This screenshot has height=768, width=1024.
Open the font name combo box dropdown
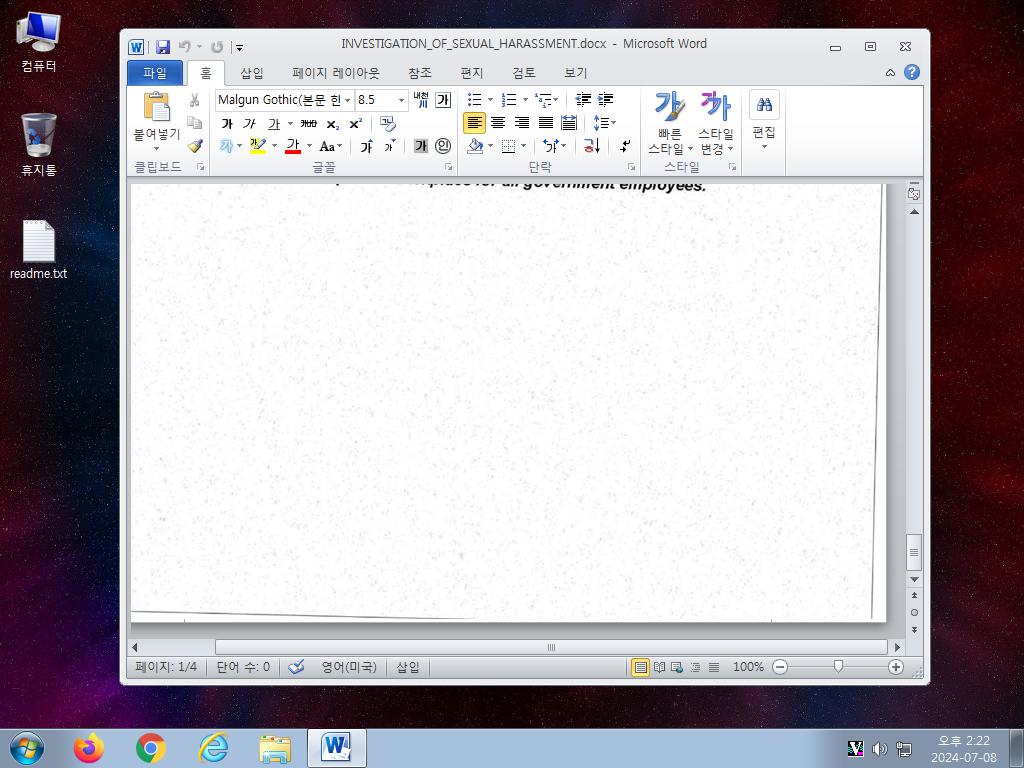(x=347, y=100)
